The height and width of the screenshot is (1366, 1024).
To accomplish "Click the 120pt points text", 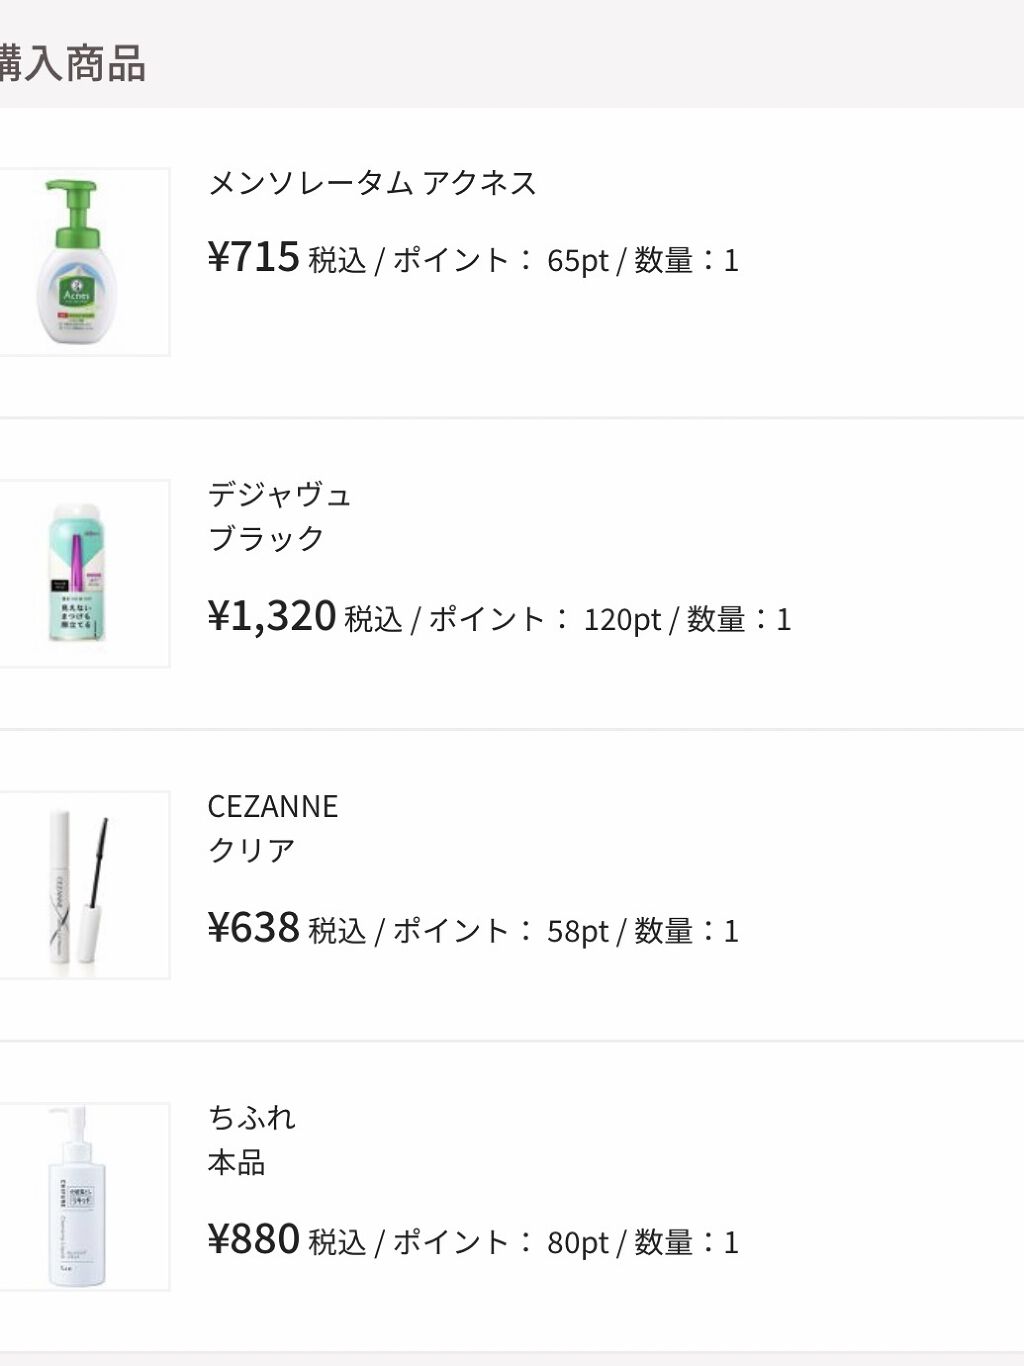I will coord(622,620).
